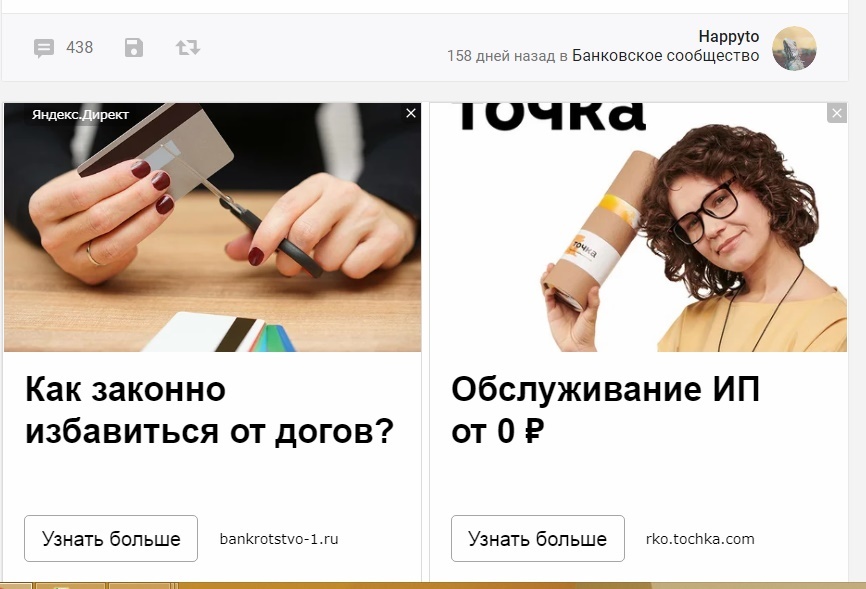Open the Happyto author profile

pyautogui.click(x=728, y=36)
